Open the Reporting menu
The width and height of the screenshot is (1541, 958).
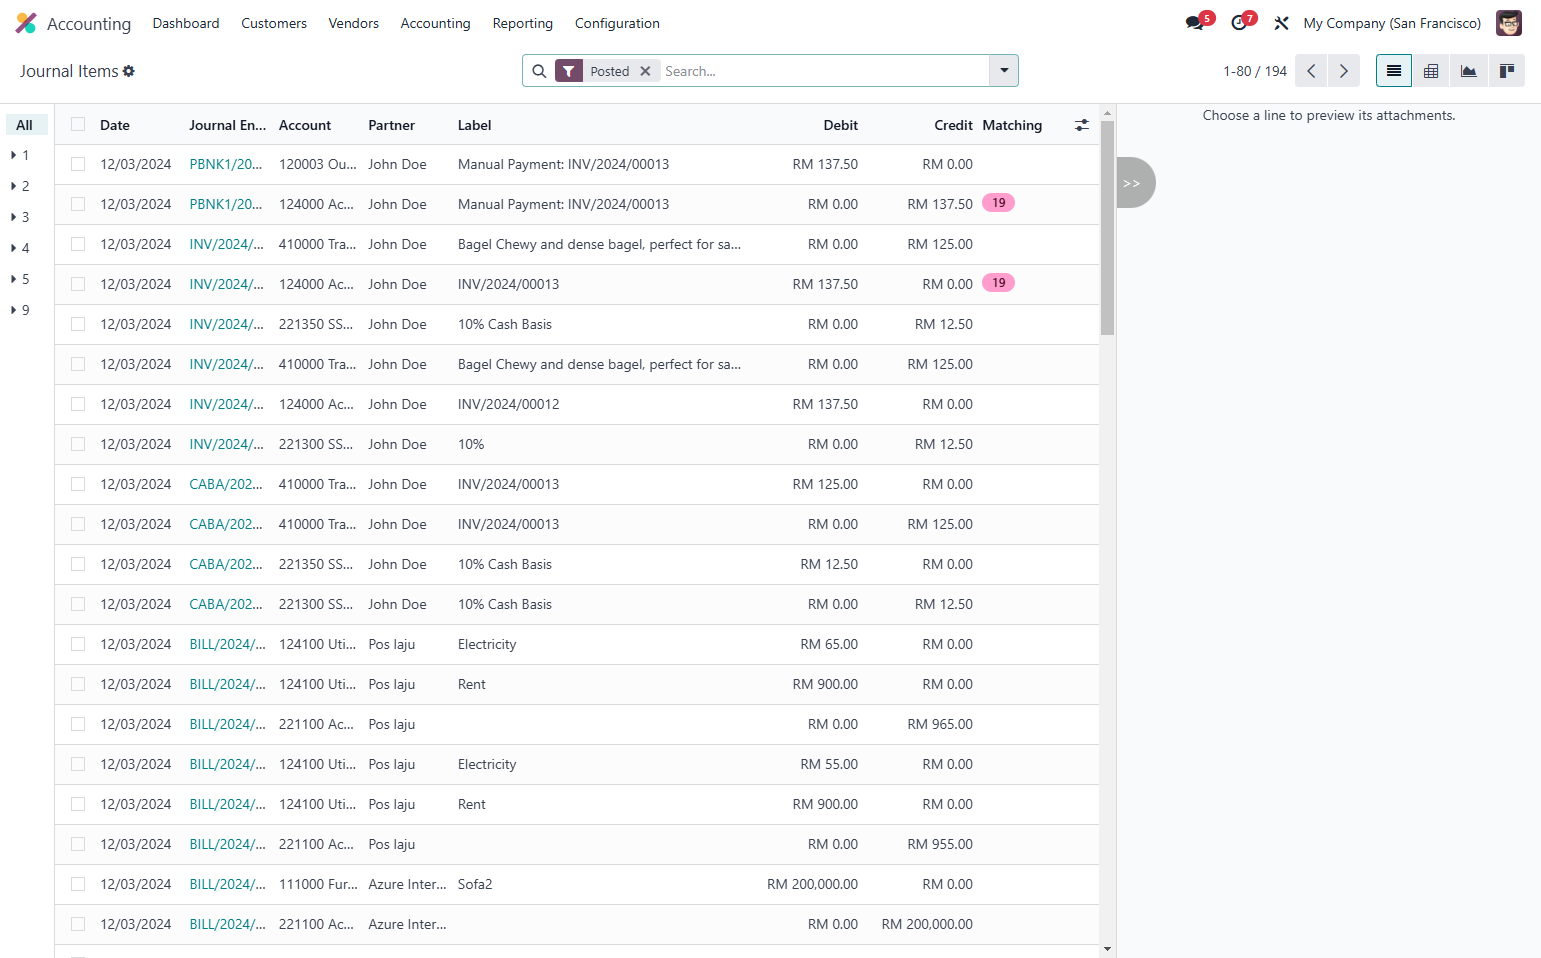point(522,23)
